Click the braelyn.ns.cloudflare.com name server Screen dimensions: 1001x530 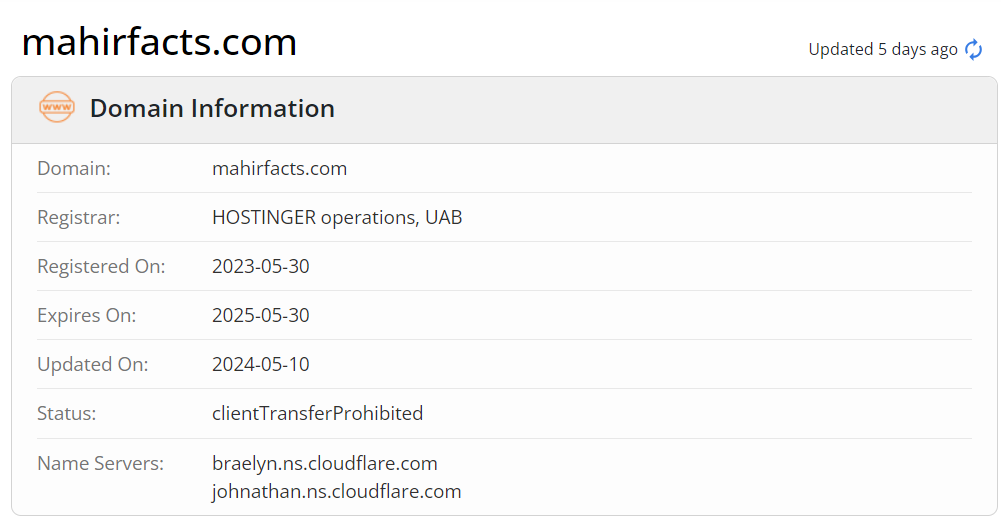[x=324, y=463]
